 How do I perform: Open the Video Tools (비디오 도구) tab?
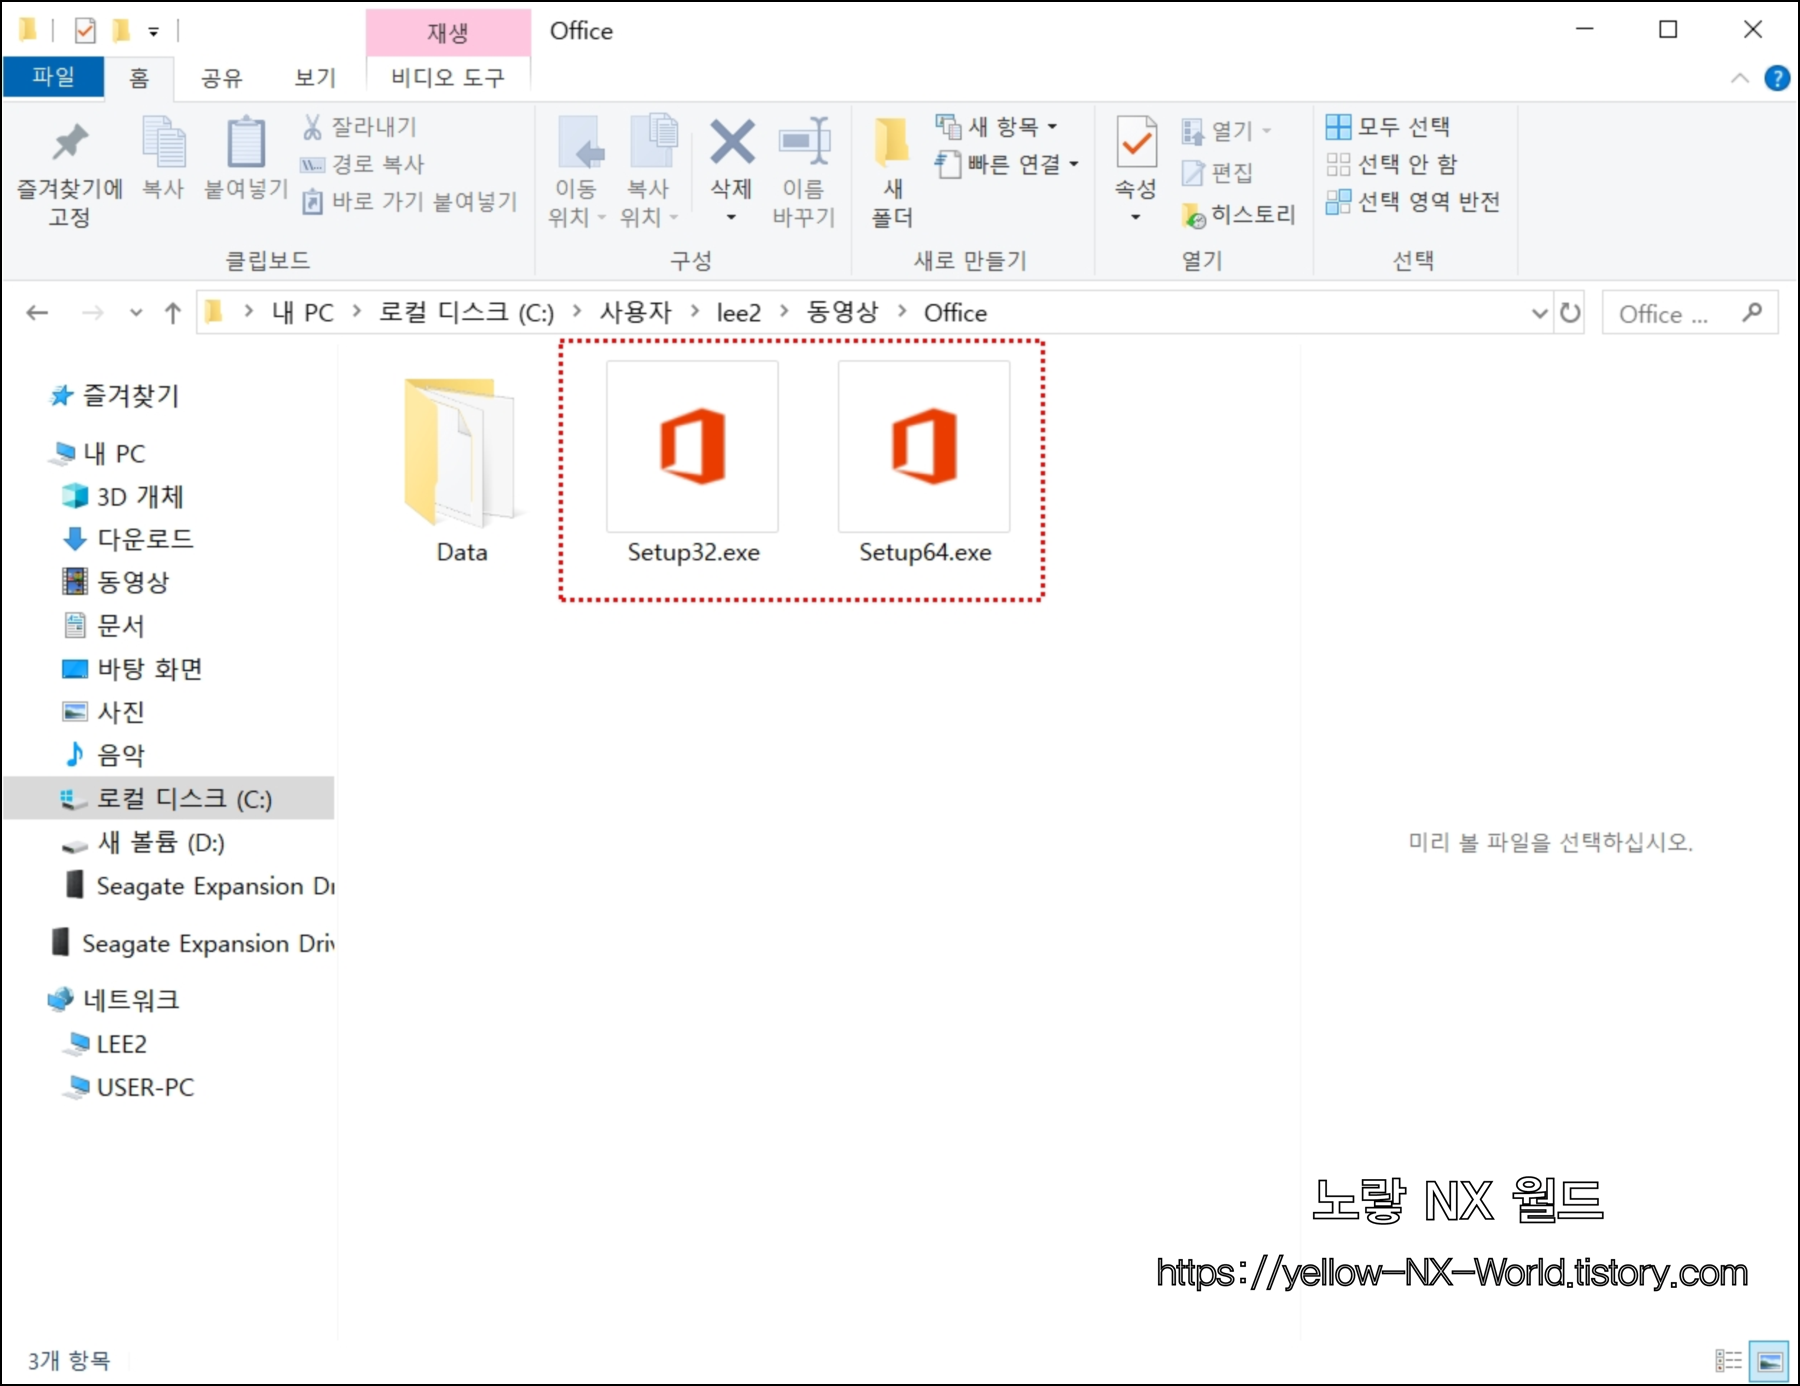tap(448, 77)
